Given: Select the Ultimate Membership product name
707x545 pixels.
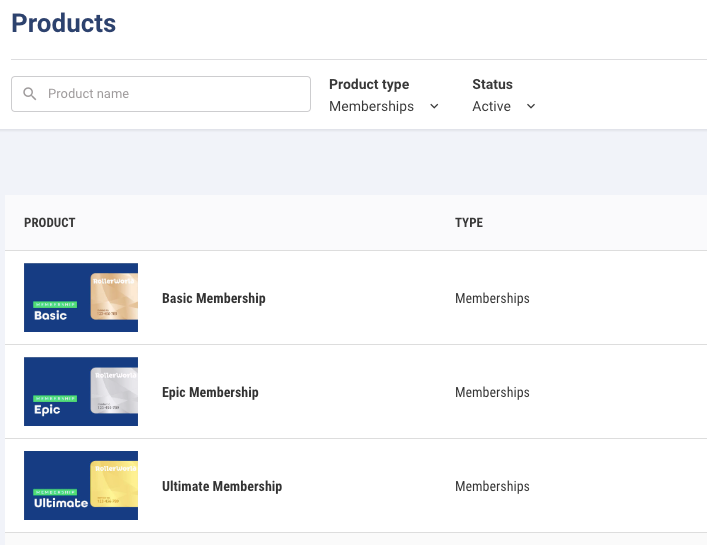Looking at the screenshot, I should tap(222, 486).
